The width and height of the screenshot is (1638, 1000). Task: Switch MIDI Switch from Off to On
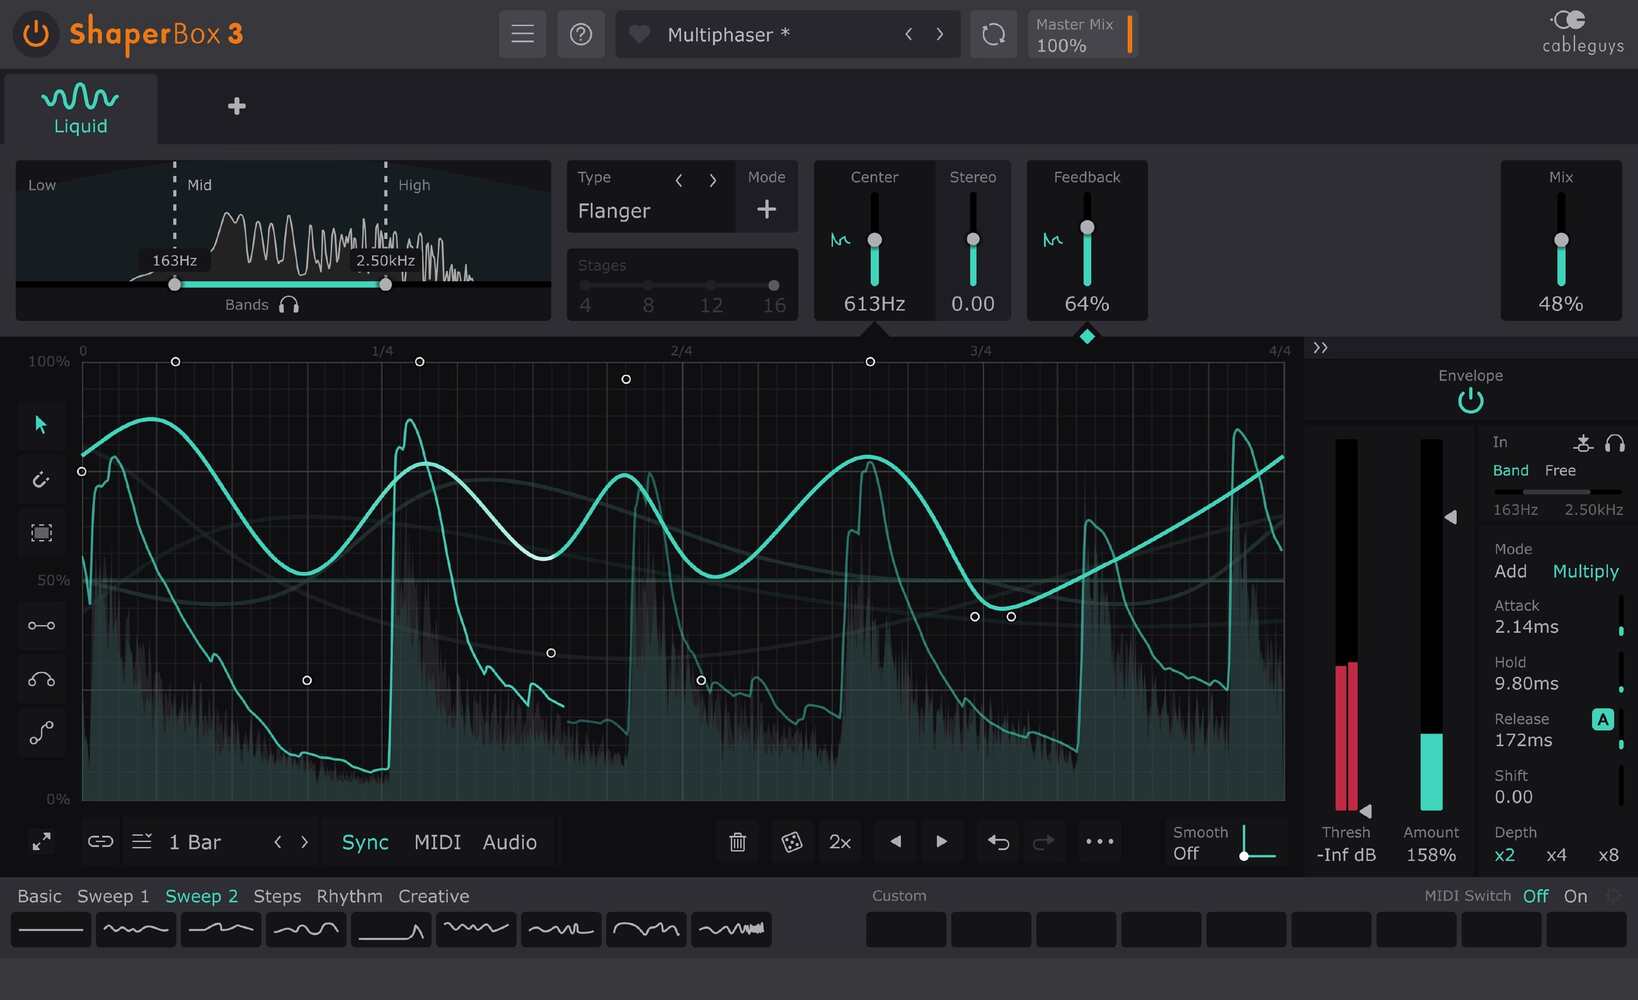pyautogui.click(x=1575, y=896)
